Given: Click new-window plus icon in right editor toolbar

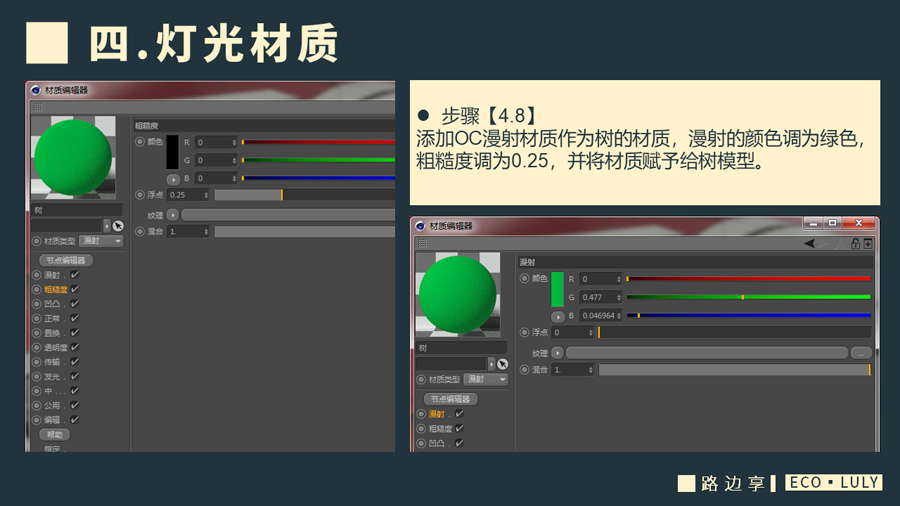Looking at the screenshot, I should click(868, 244).
